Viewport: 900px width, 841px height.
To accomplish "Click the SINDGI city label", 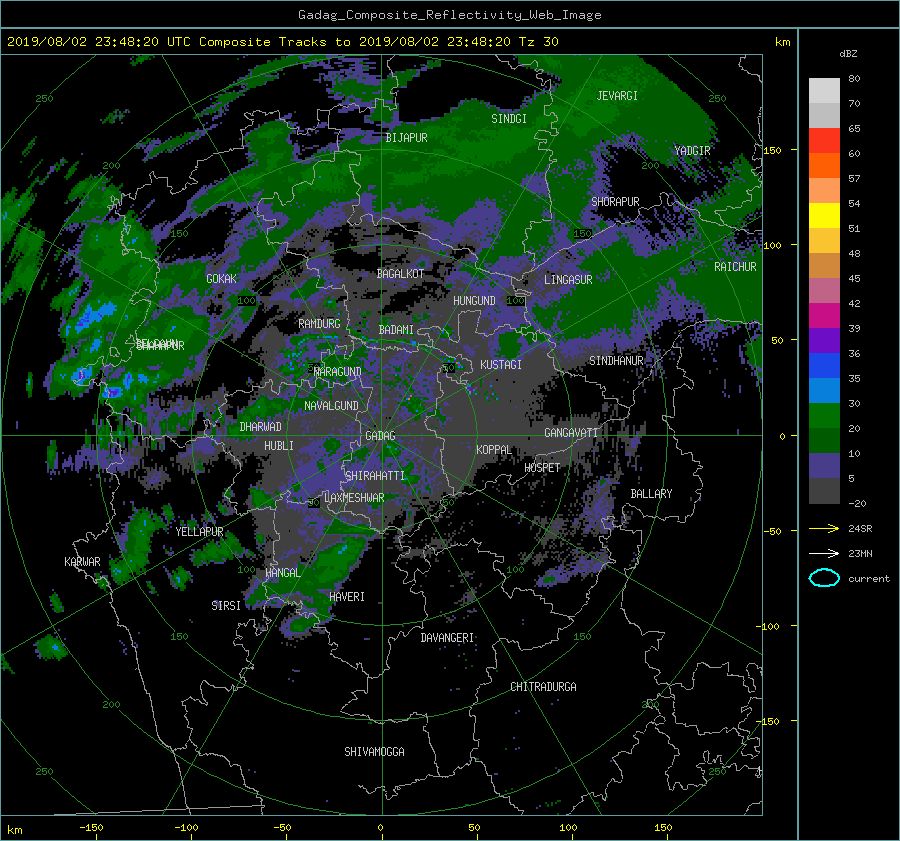I will point(509,119).
